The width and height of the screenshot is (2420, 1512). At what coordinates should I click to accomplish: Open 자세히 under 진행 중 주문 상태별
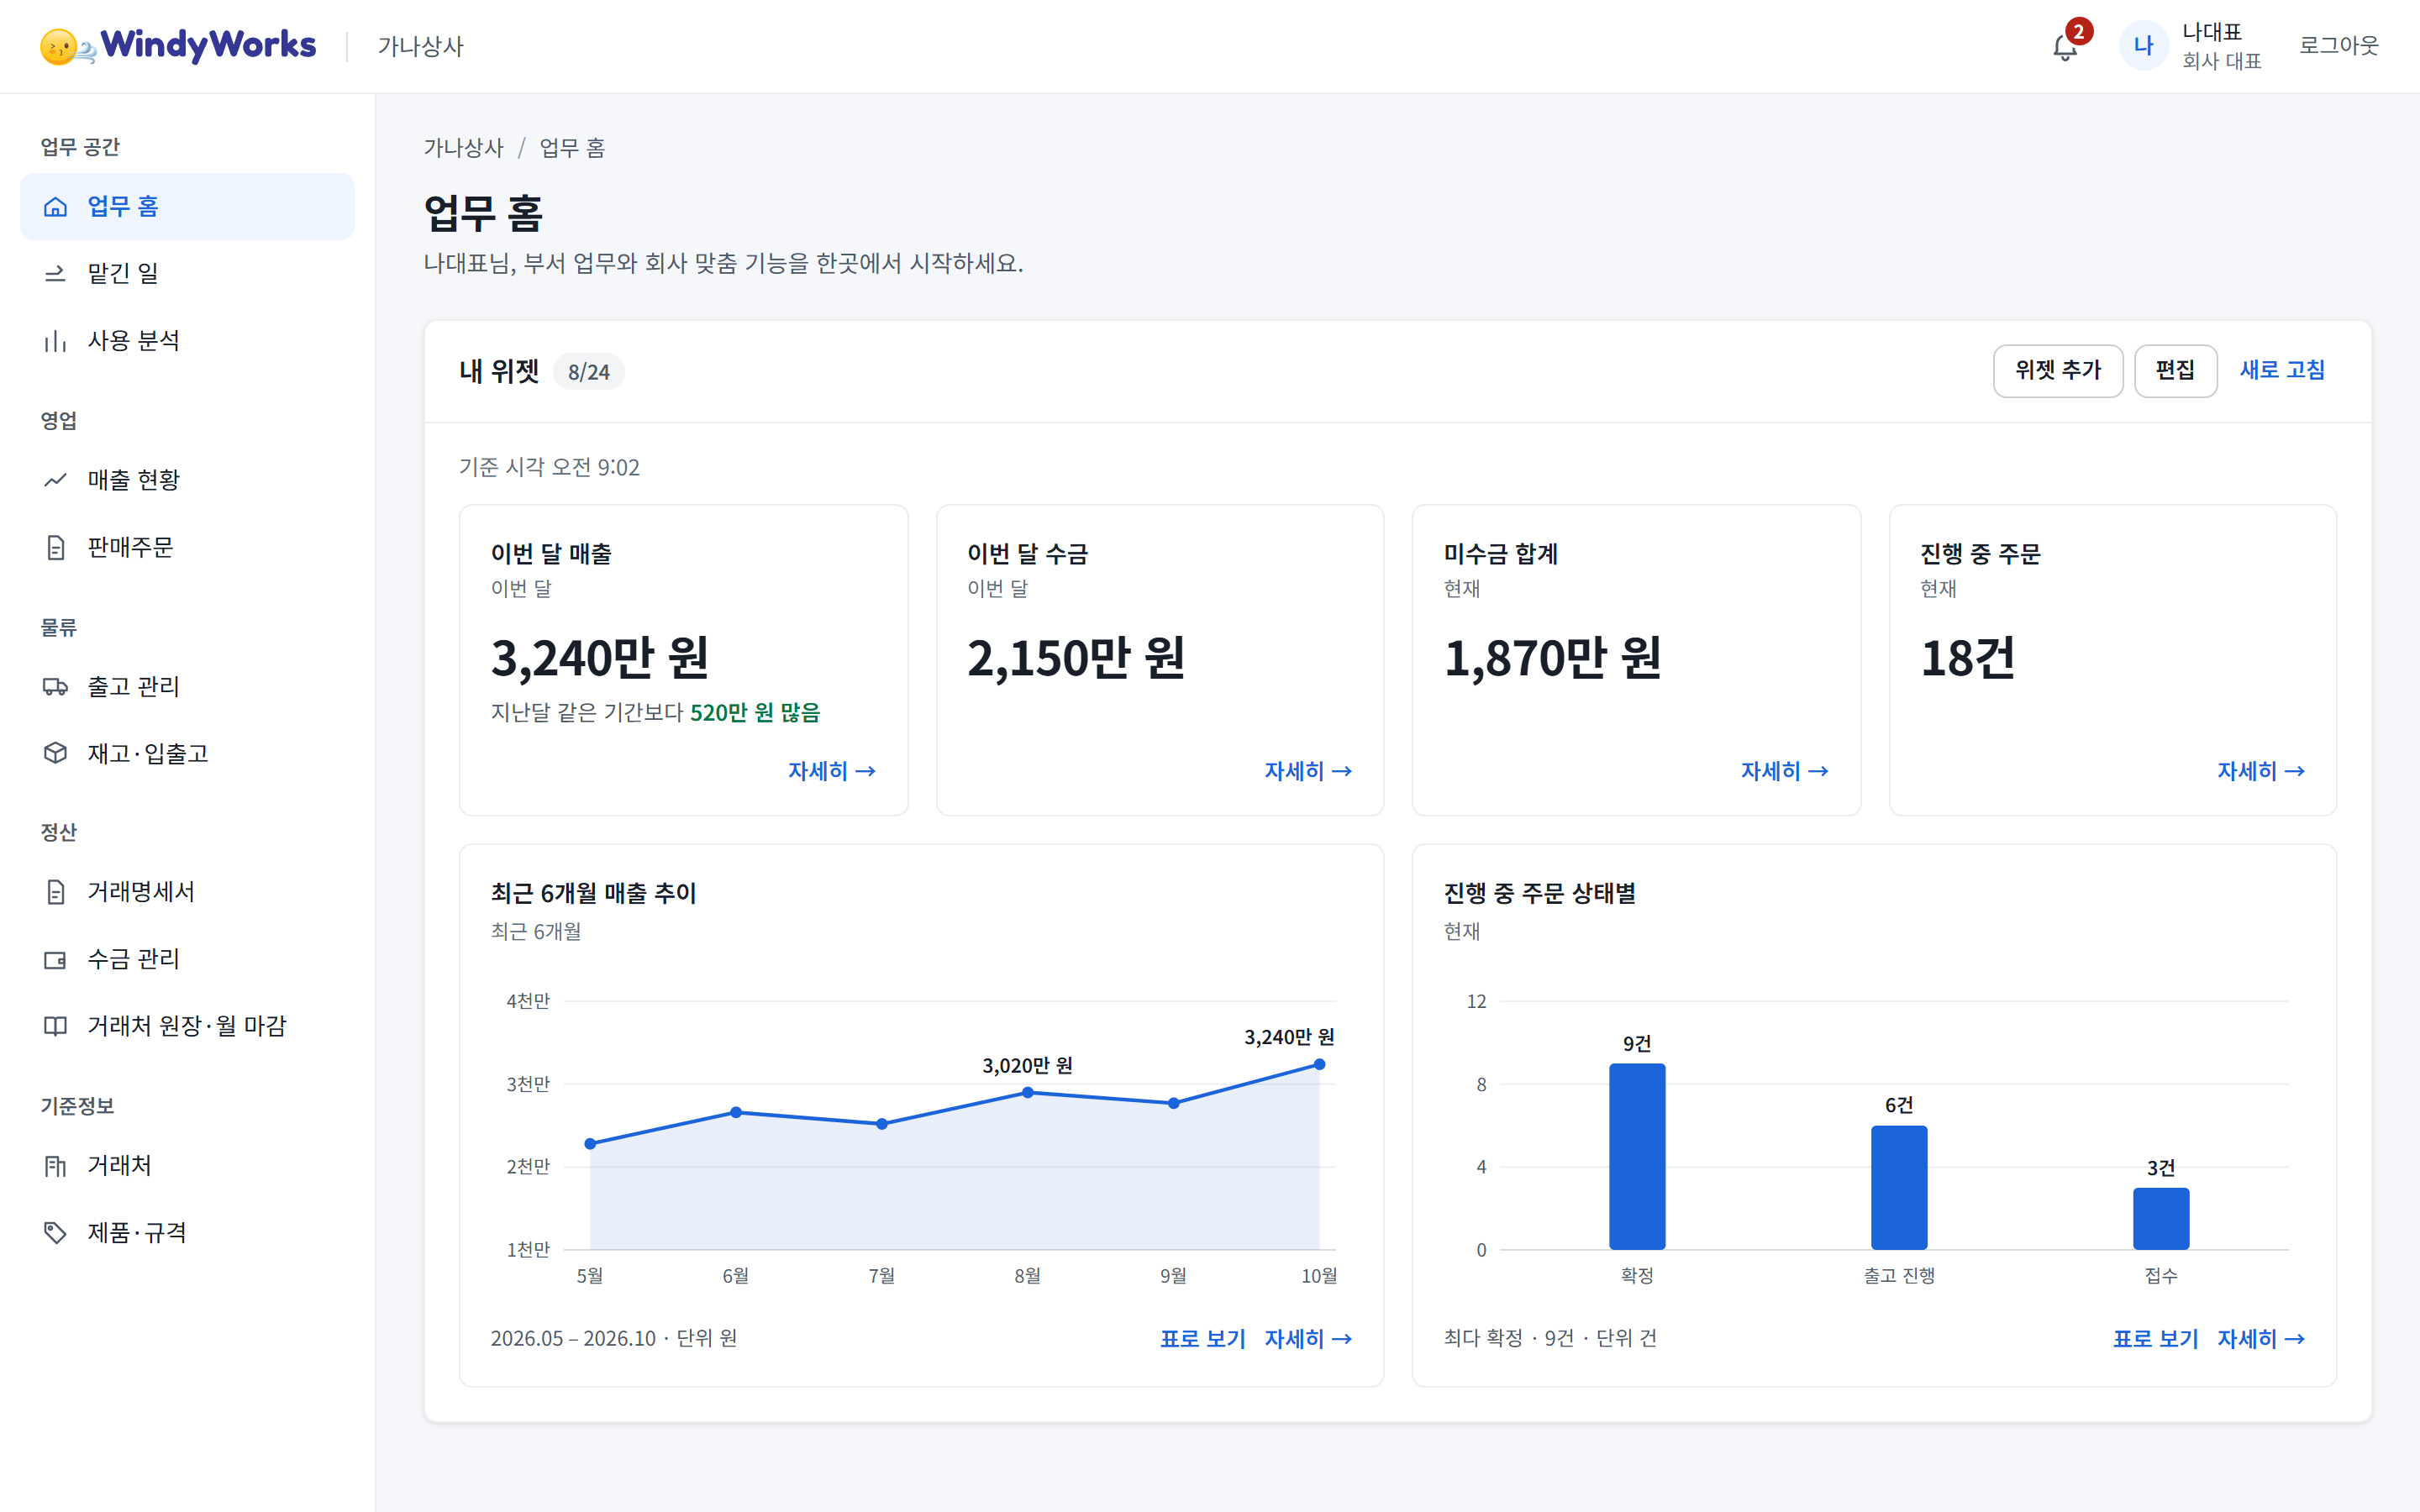[2260, 1338]
